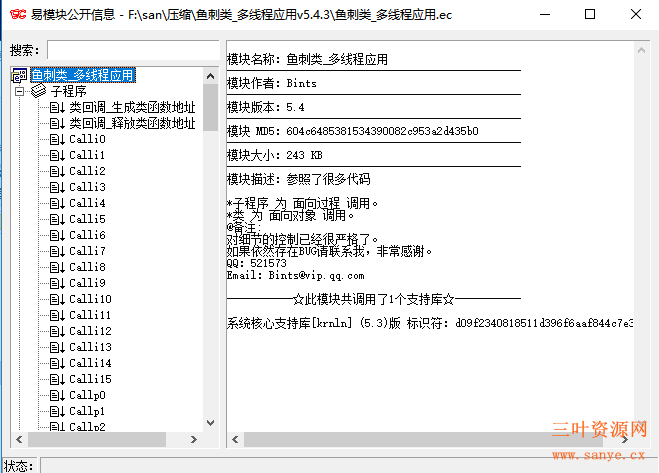The width and height of the screenshot is (659, 473).
Task: Click the subroutine icon next to Calli4
Action: pos(57,203)
